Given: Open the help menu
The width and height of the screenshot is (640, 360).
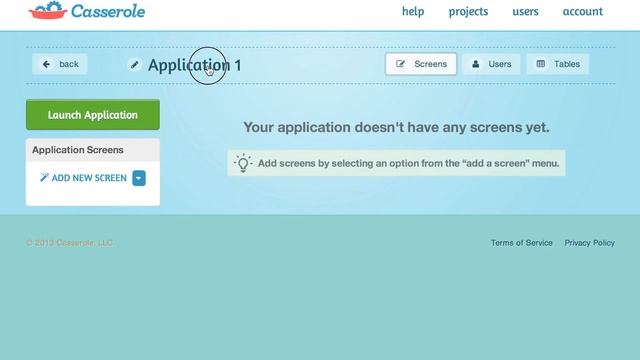Looking at the screenshot, I should (x=413, y=11).
